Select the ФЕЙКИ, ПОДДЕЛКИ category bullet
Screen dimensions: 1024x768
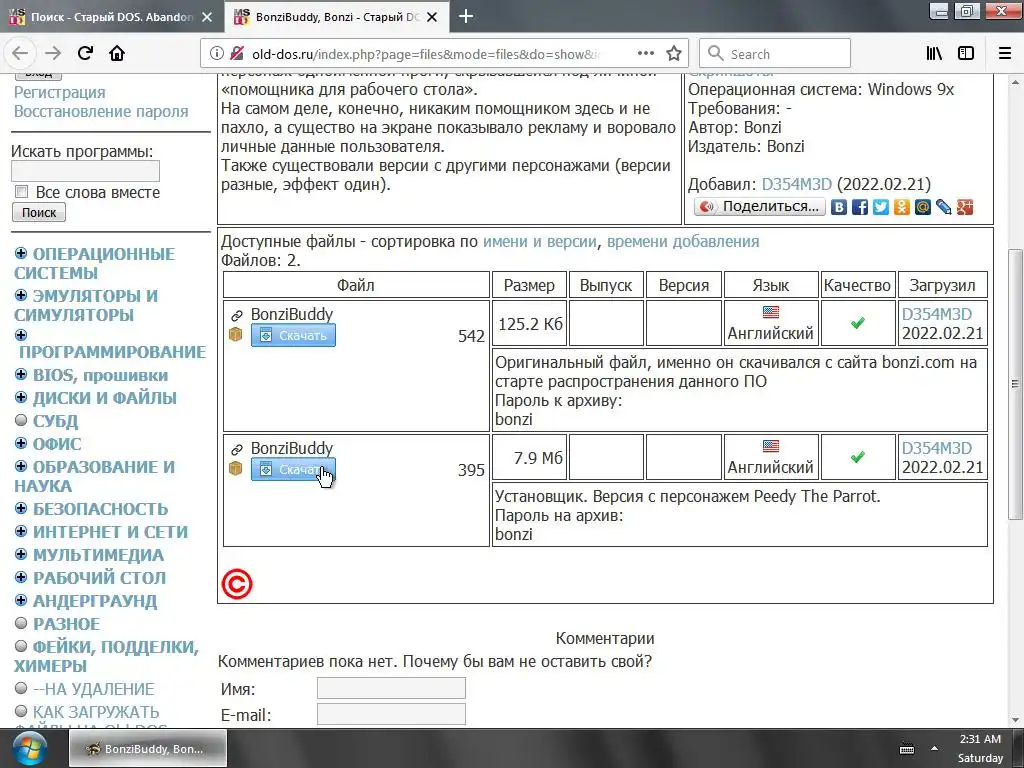[21, 646]
